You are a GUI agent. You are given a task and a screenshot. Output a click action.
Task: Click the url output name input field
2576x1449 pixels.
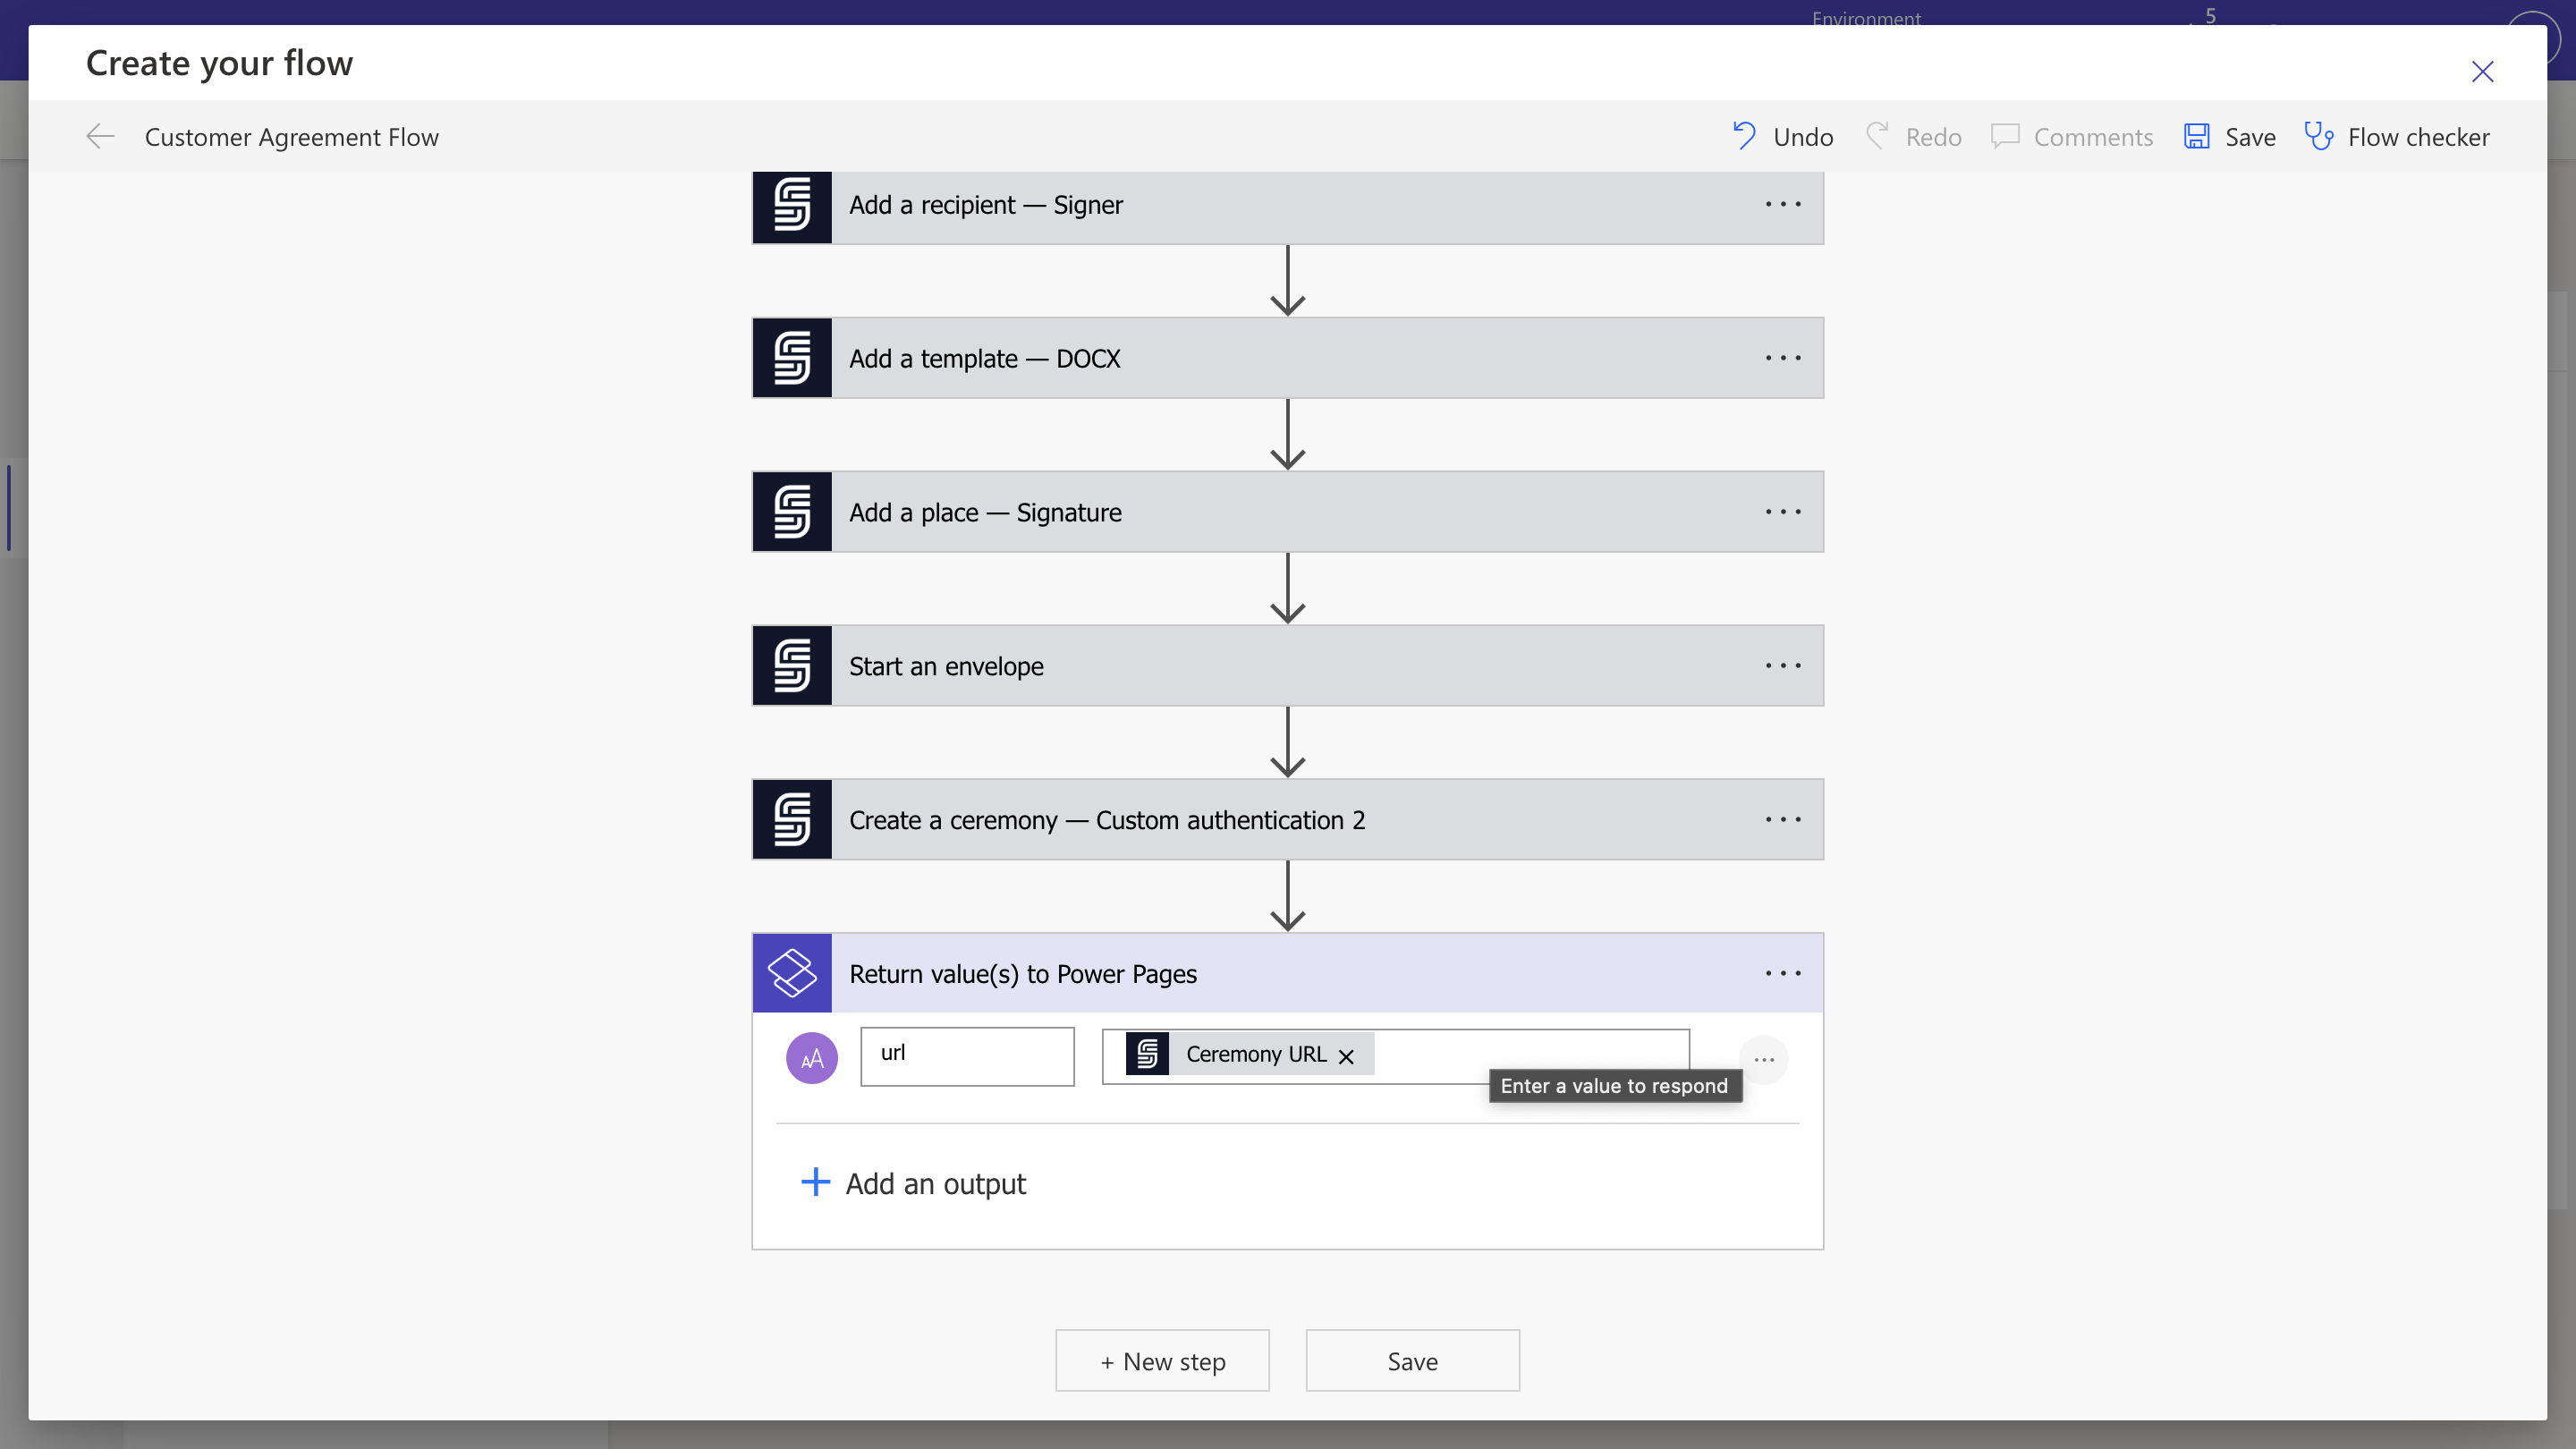pyautogui.click(x=967, y=1056)
